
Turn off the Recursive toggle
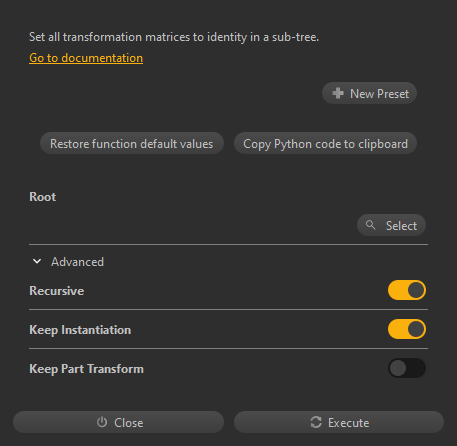click(407, 290)
